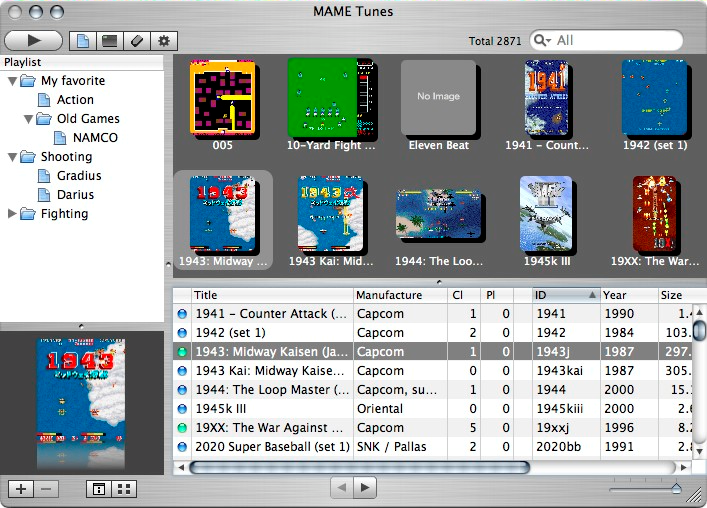Click the Oriental manufacturer cell
707x508 pixels.
(380, 409)
